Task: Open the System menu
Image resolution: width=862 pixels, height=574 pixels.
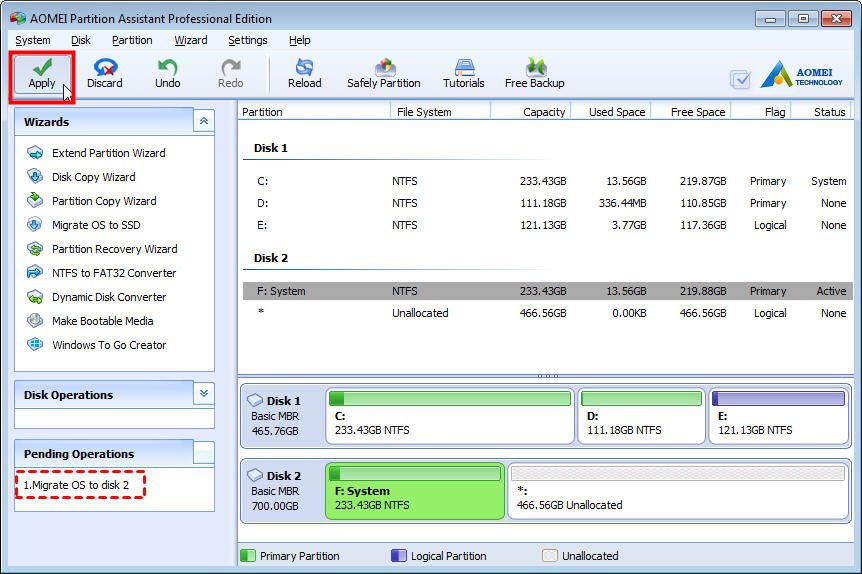Action: tap(32, 40)
